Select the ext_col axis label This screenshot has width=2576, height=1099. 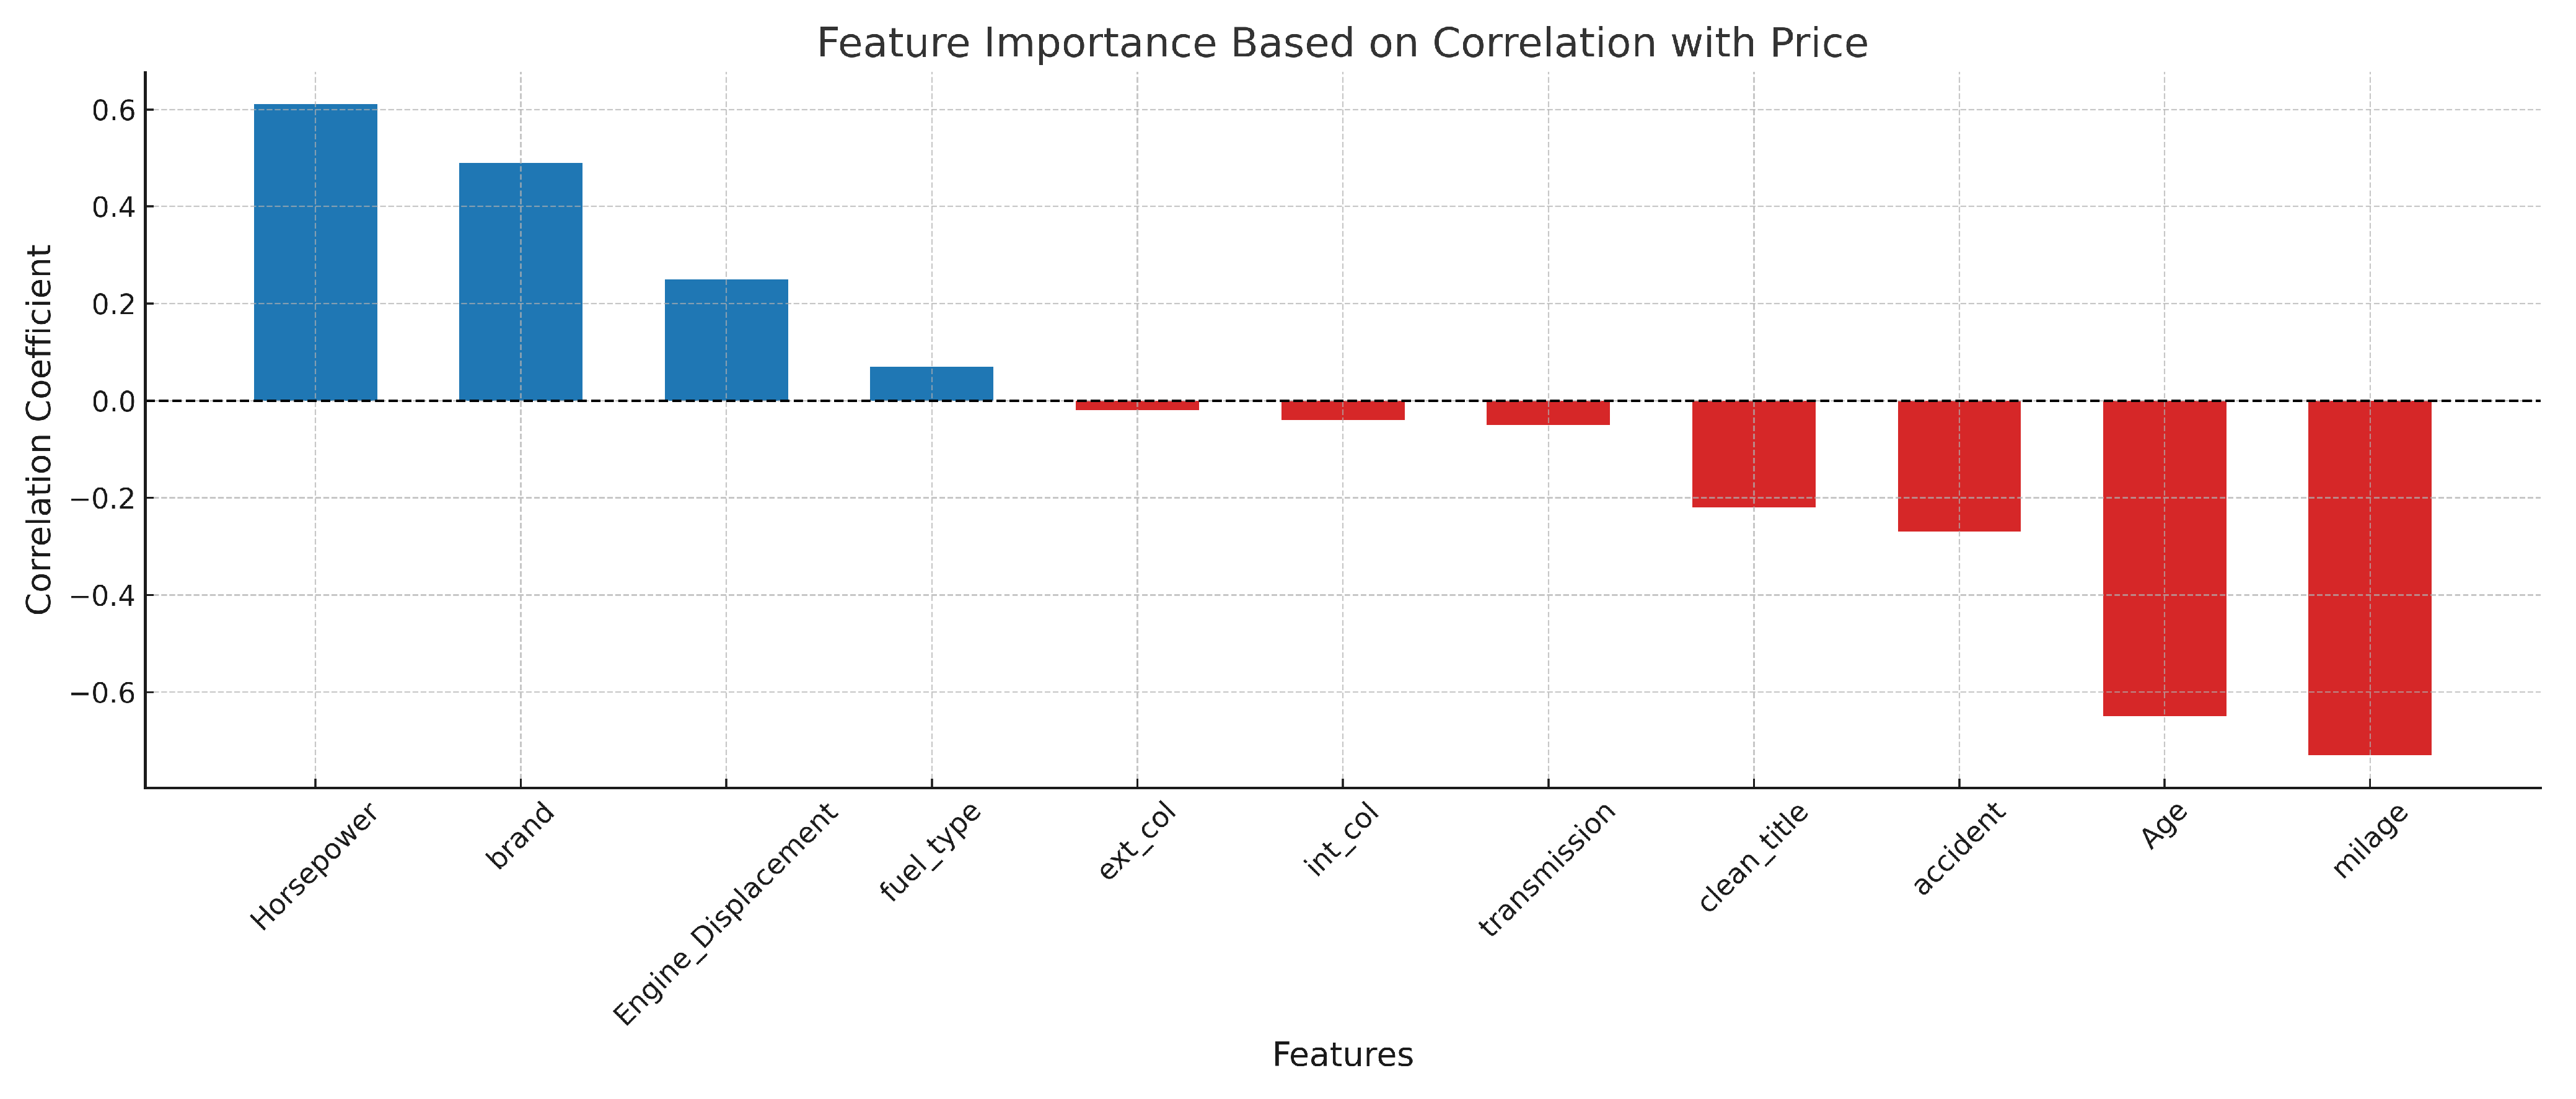(x=1137, y=841)
